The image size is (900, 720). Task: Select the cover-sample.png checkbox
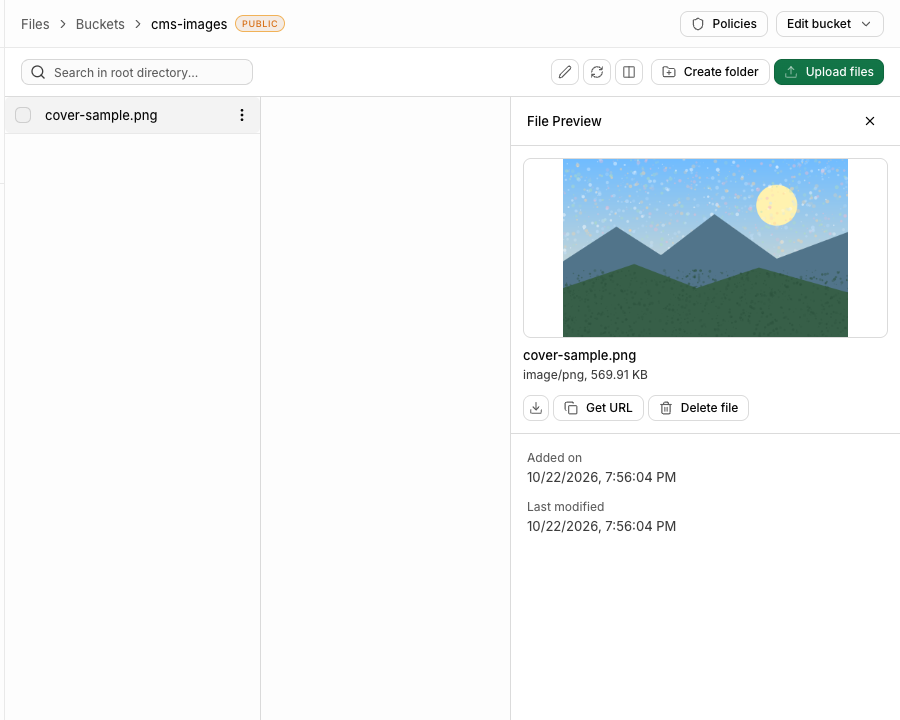coord(23,115)
